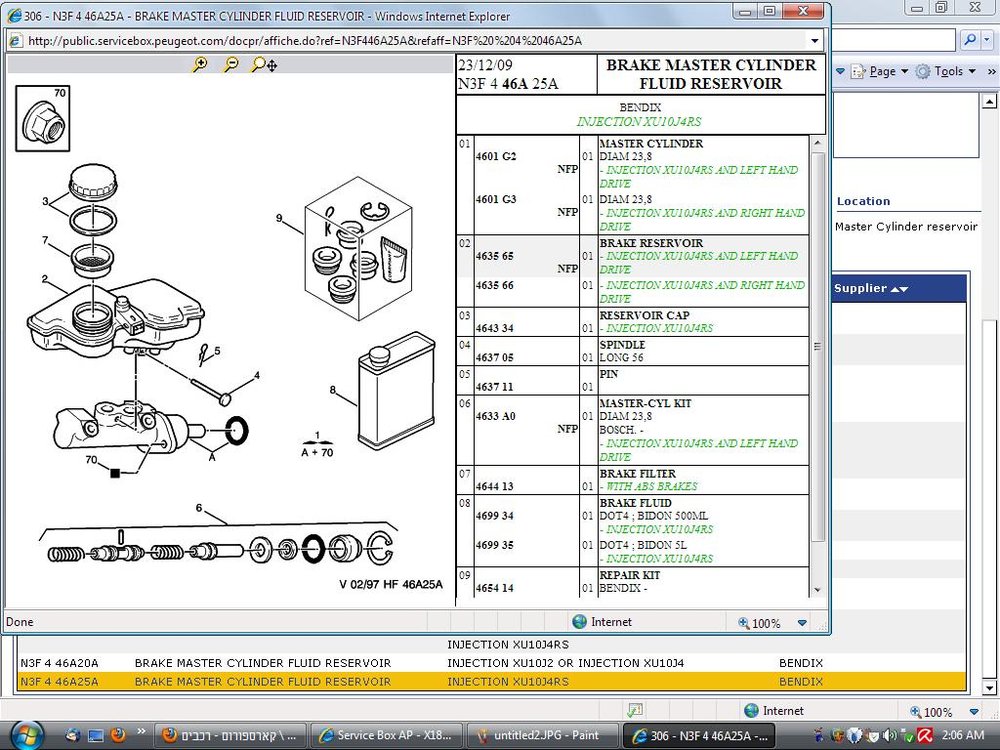Click the parts list scrollbar up arrow

click(818, 143)
